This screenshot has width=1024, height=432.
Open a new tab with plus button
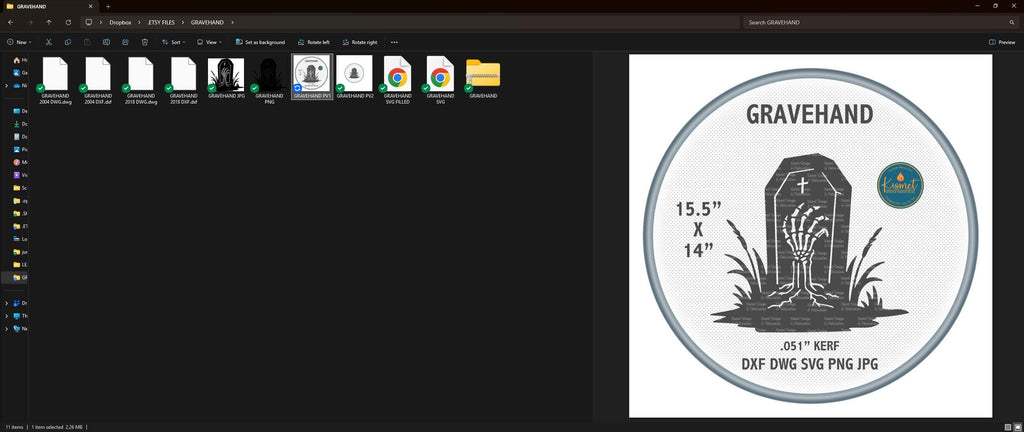(x=108, y=6)
